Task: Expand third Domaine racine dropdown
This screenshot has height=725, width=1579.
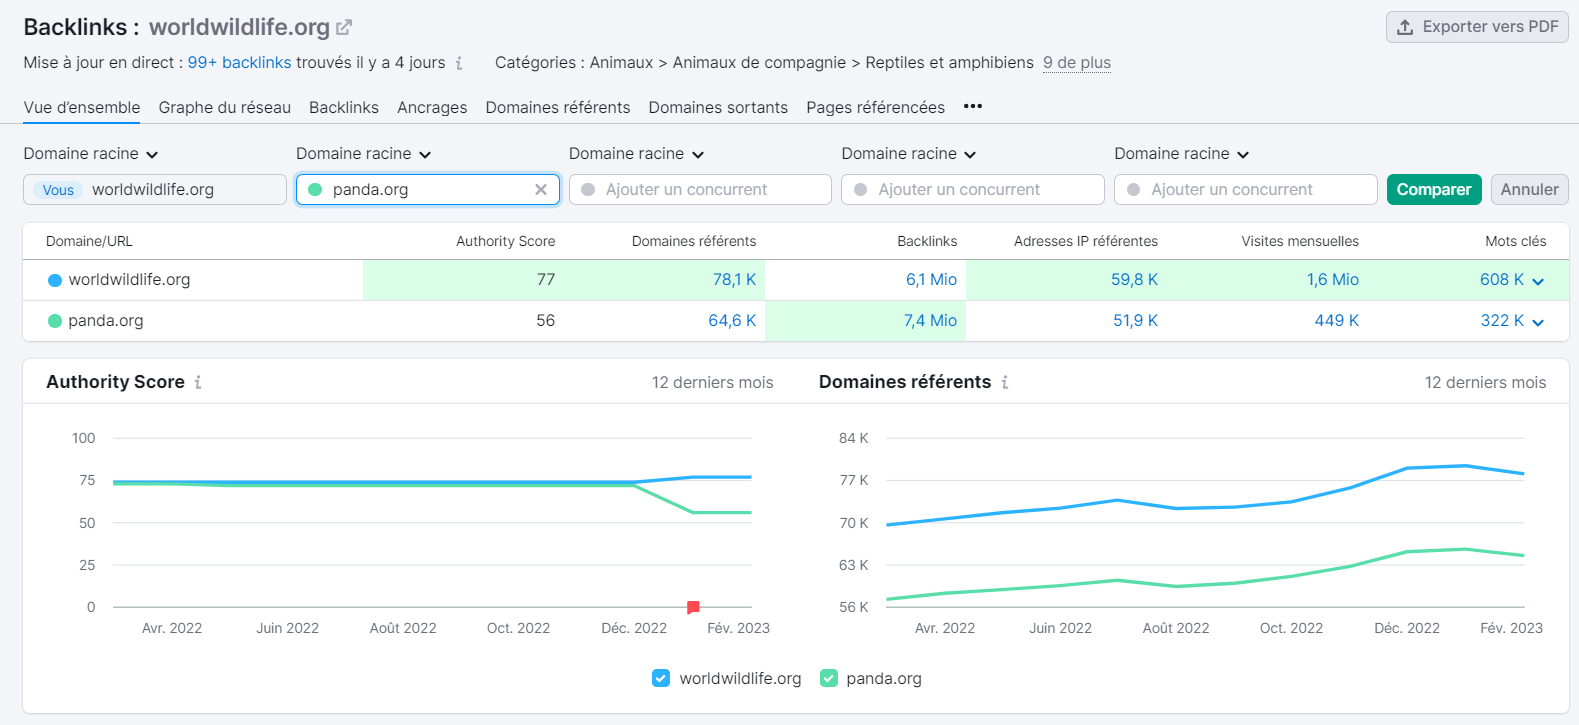Action: click(x=637, y=154)
